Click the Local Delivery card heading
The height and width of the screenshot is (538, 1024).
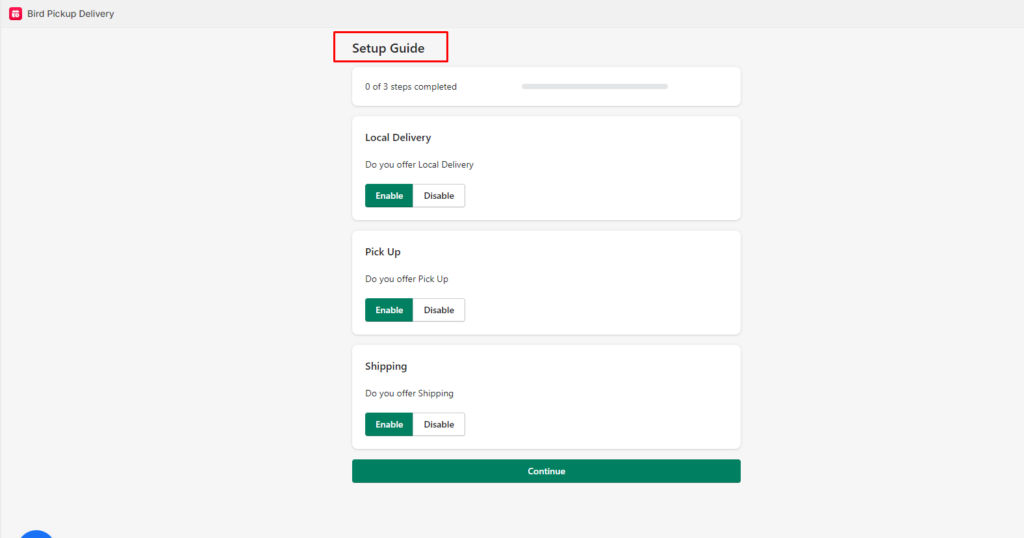pyautogui.click(x=398, y=137)
